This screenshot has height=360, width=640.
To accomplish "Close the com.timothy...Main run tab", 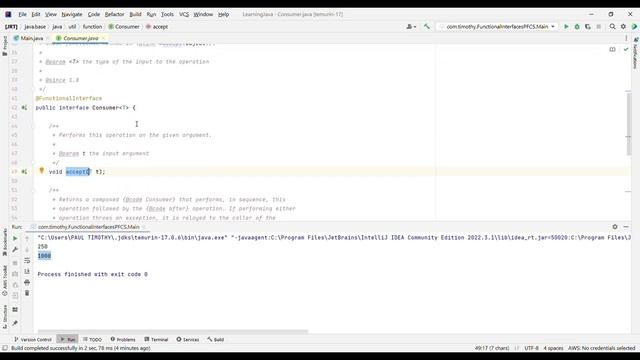I will [144, 227].
